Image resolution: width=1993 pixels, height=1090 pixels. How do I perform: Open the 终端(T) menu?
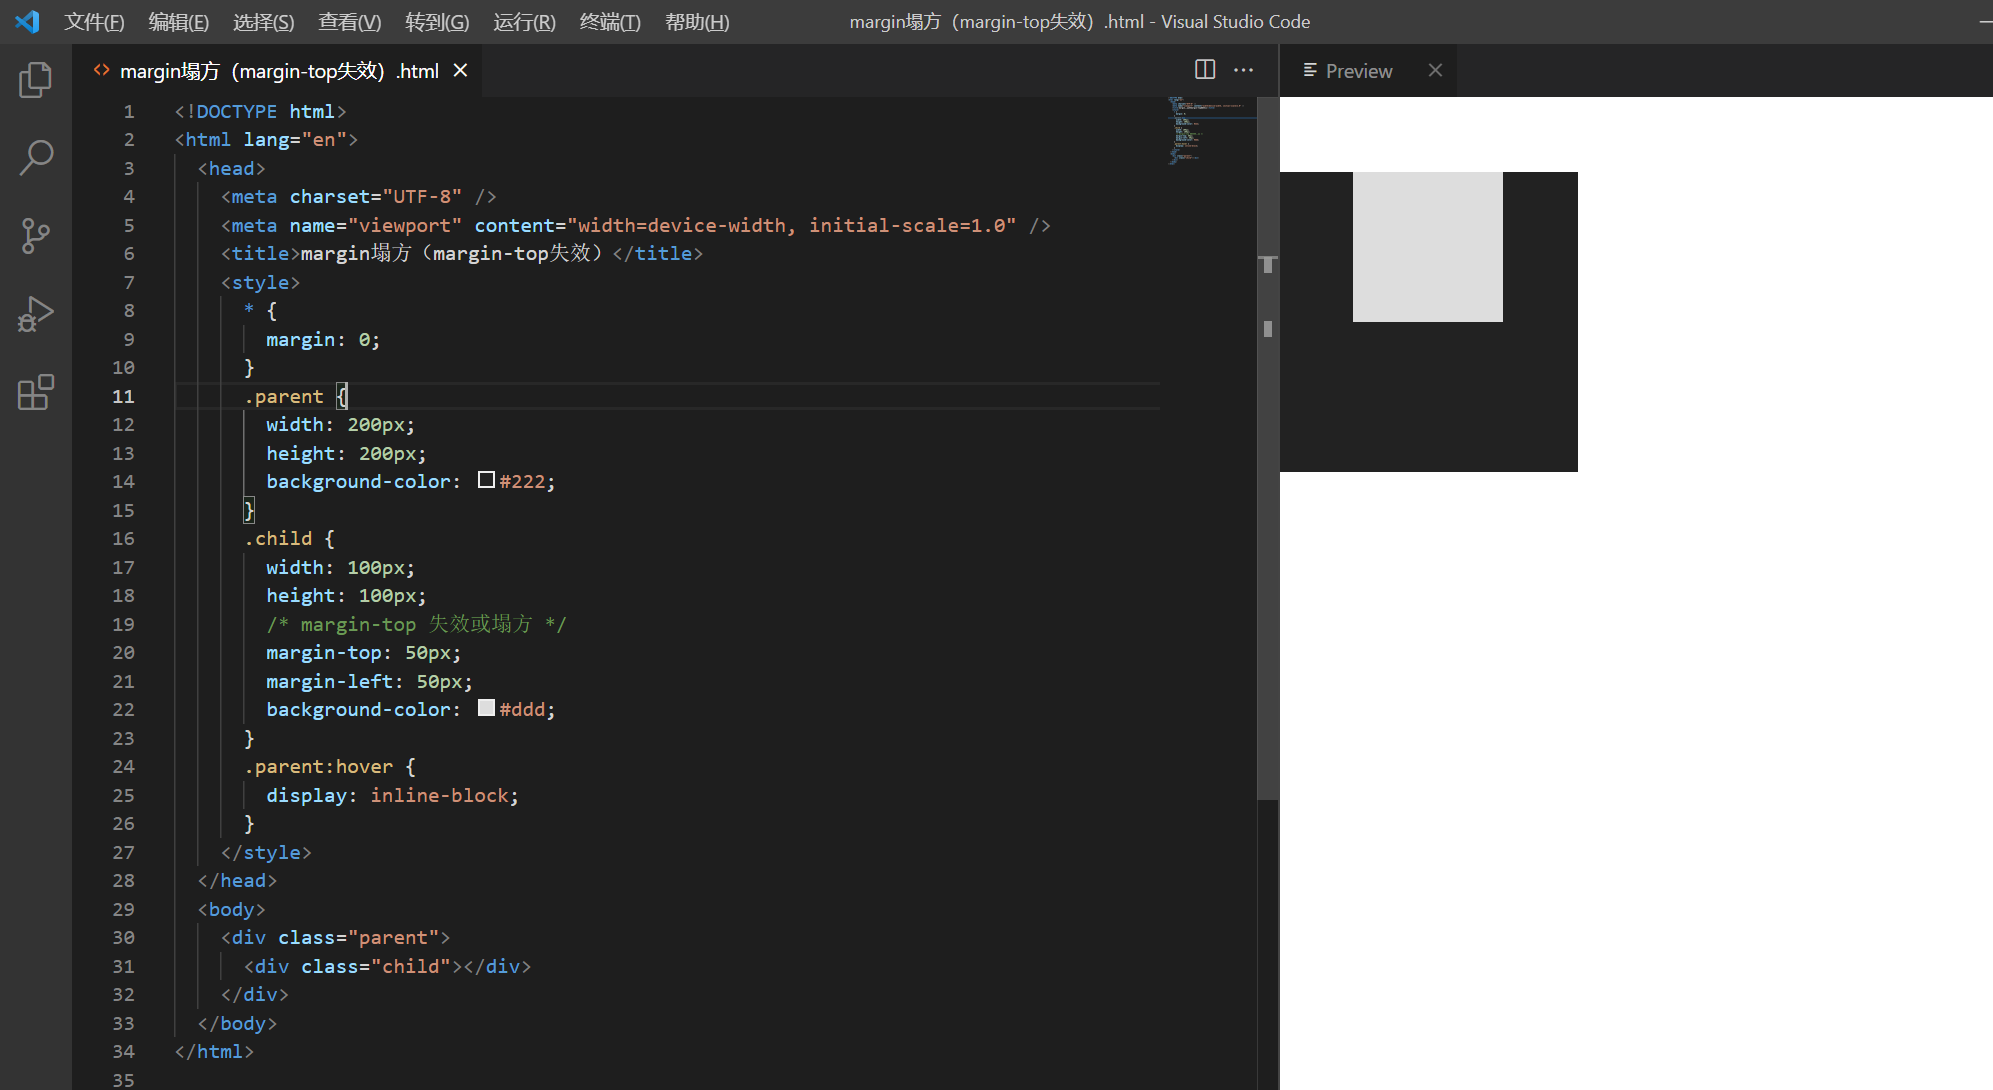click(609, 22)
